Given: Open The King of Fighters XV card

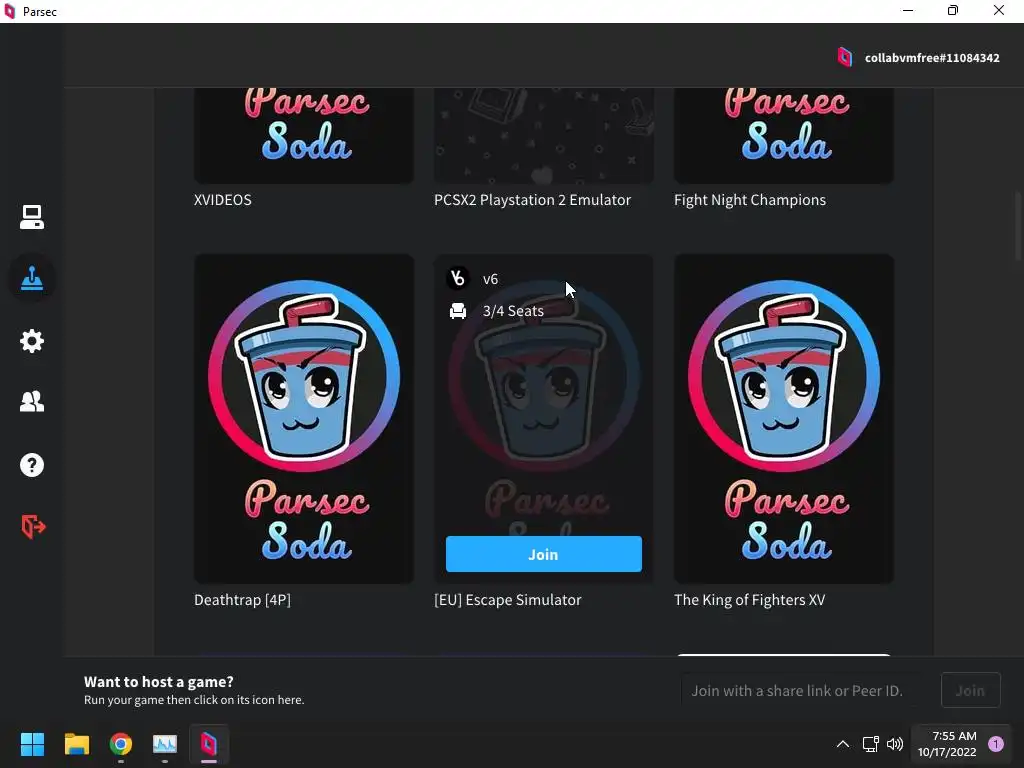Looking at the screenshot, I should click(784, 419).
